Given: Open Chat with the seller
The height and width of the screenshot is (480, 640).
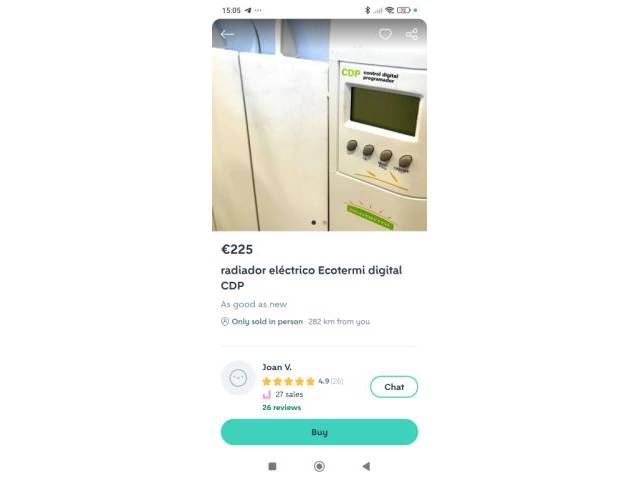Looking at the screenshot, I should click(394, 387).
